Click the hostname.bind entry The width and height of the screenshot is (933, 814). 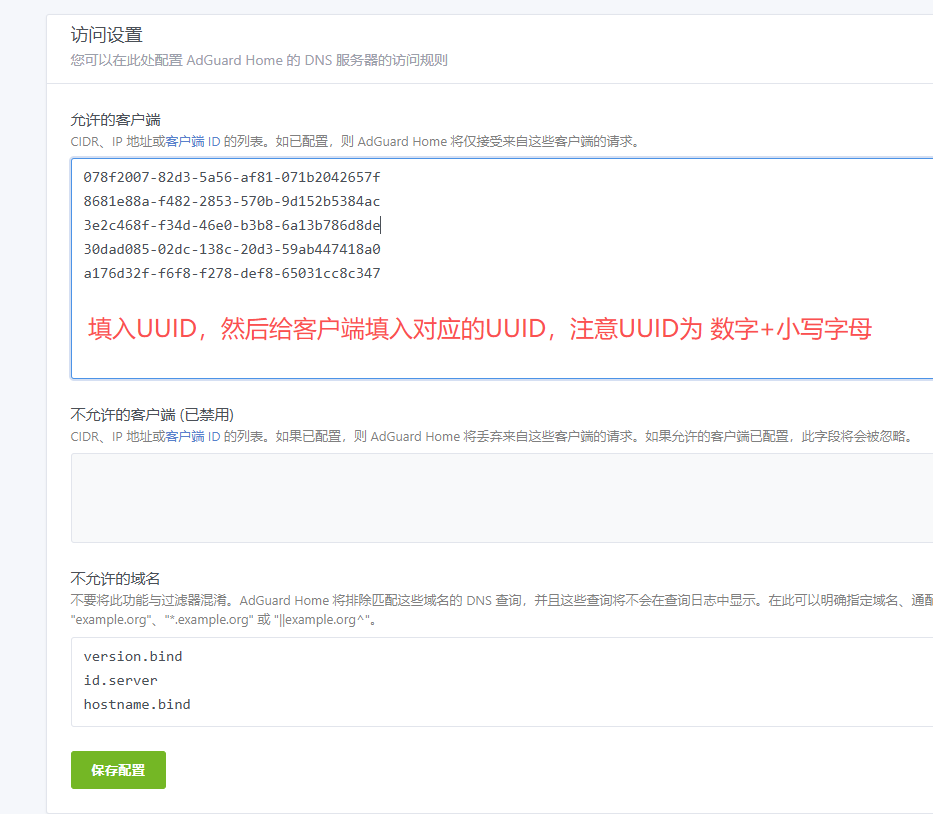(x=137, y=704)
